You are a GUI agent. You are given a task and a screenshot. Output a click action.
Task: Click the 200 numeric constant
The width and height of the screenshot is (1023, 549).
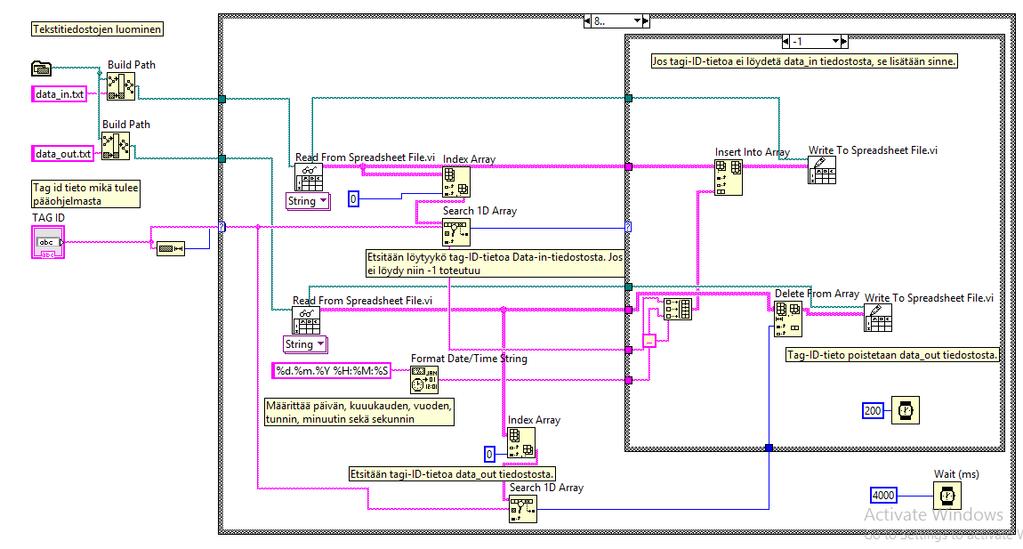coord(872,411)
